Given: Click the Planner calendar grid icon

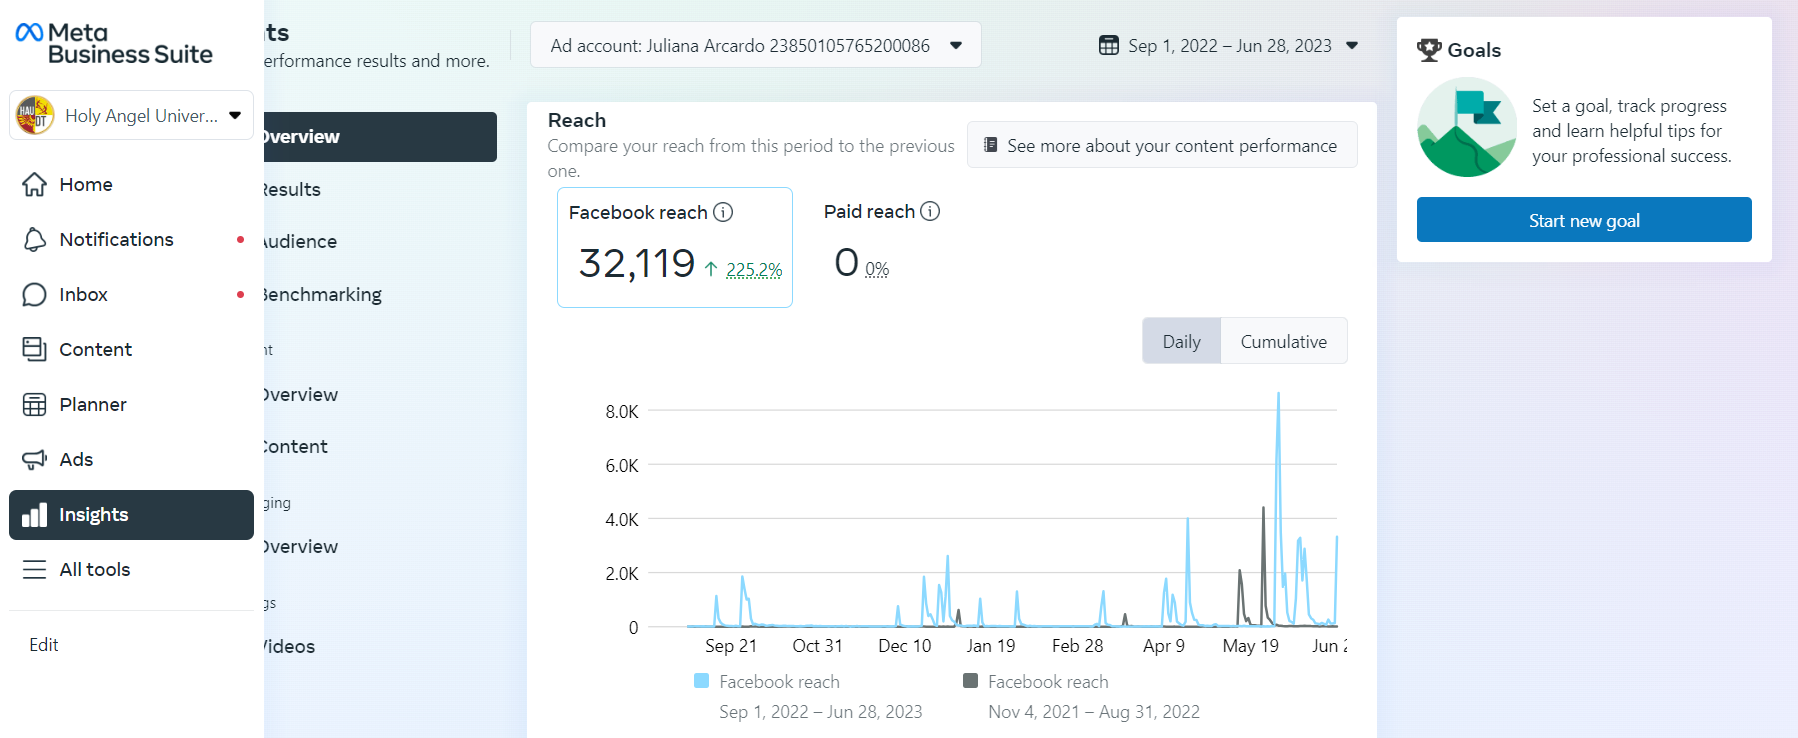Looking at the screenshot, I should pyautogui.click(x=34, y=405).
